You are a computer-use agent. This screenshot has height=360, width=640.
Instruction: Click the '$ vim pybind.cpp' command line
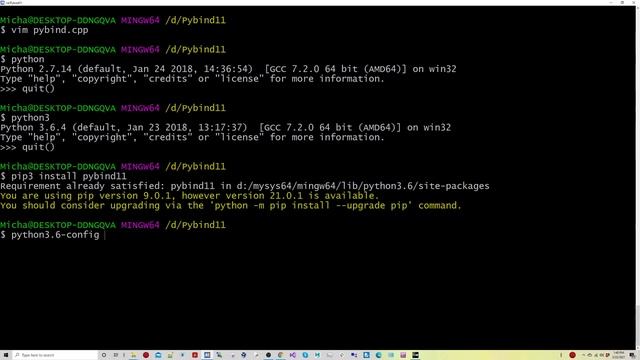[44, 30]
